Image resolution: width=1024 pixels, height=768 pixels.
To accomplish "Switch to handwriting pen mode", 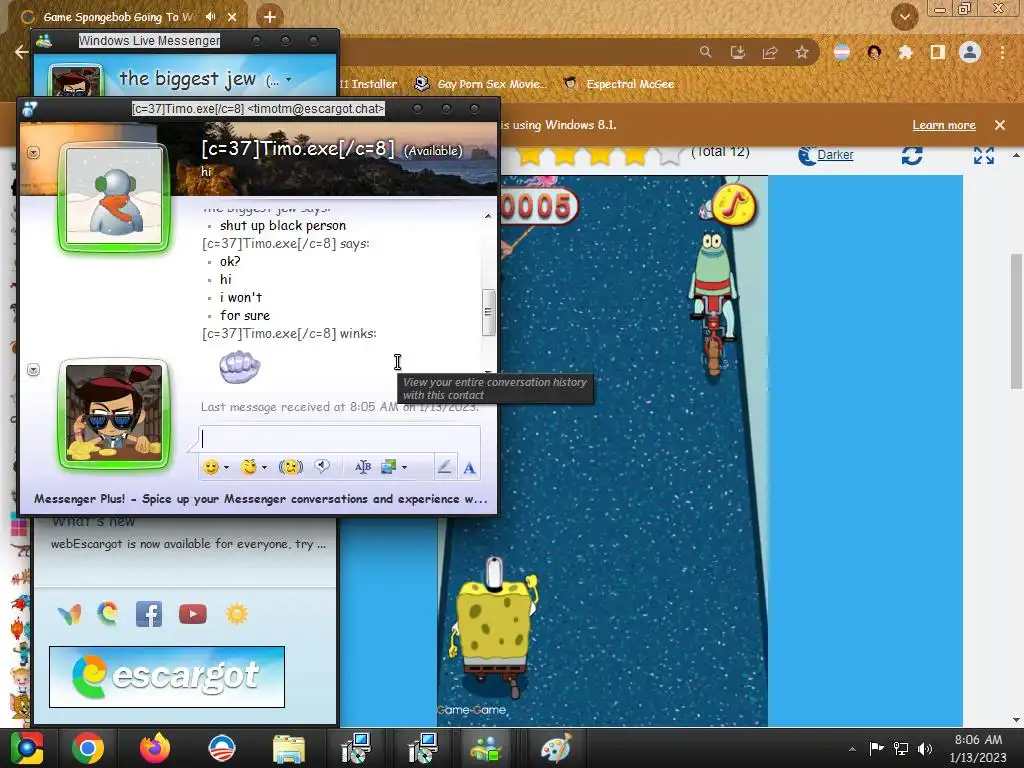I will coord(444,467).
